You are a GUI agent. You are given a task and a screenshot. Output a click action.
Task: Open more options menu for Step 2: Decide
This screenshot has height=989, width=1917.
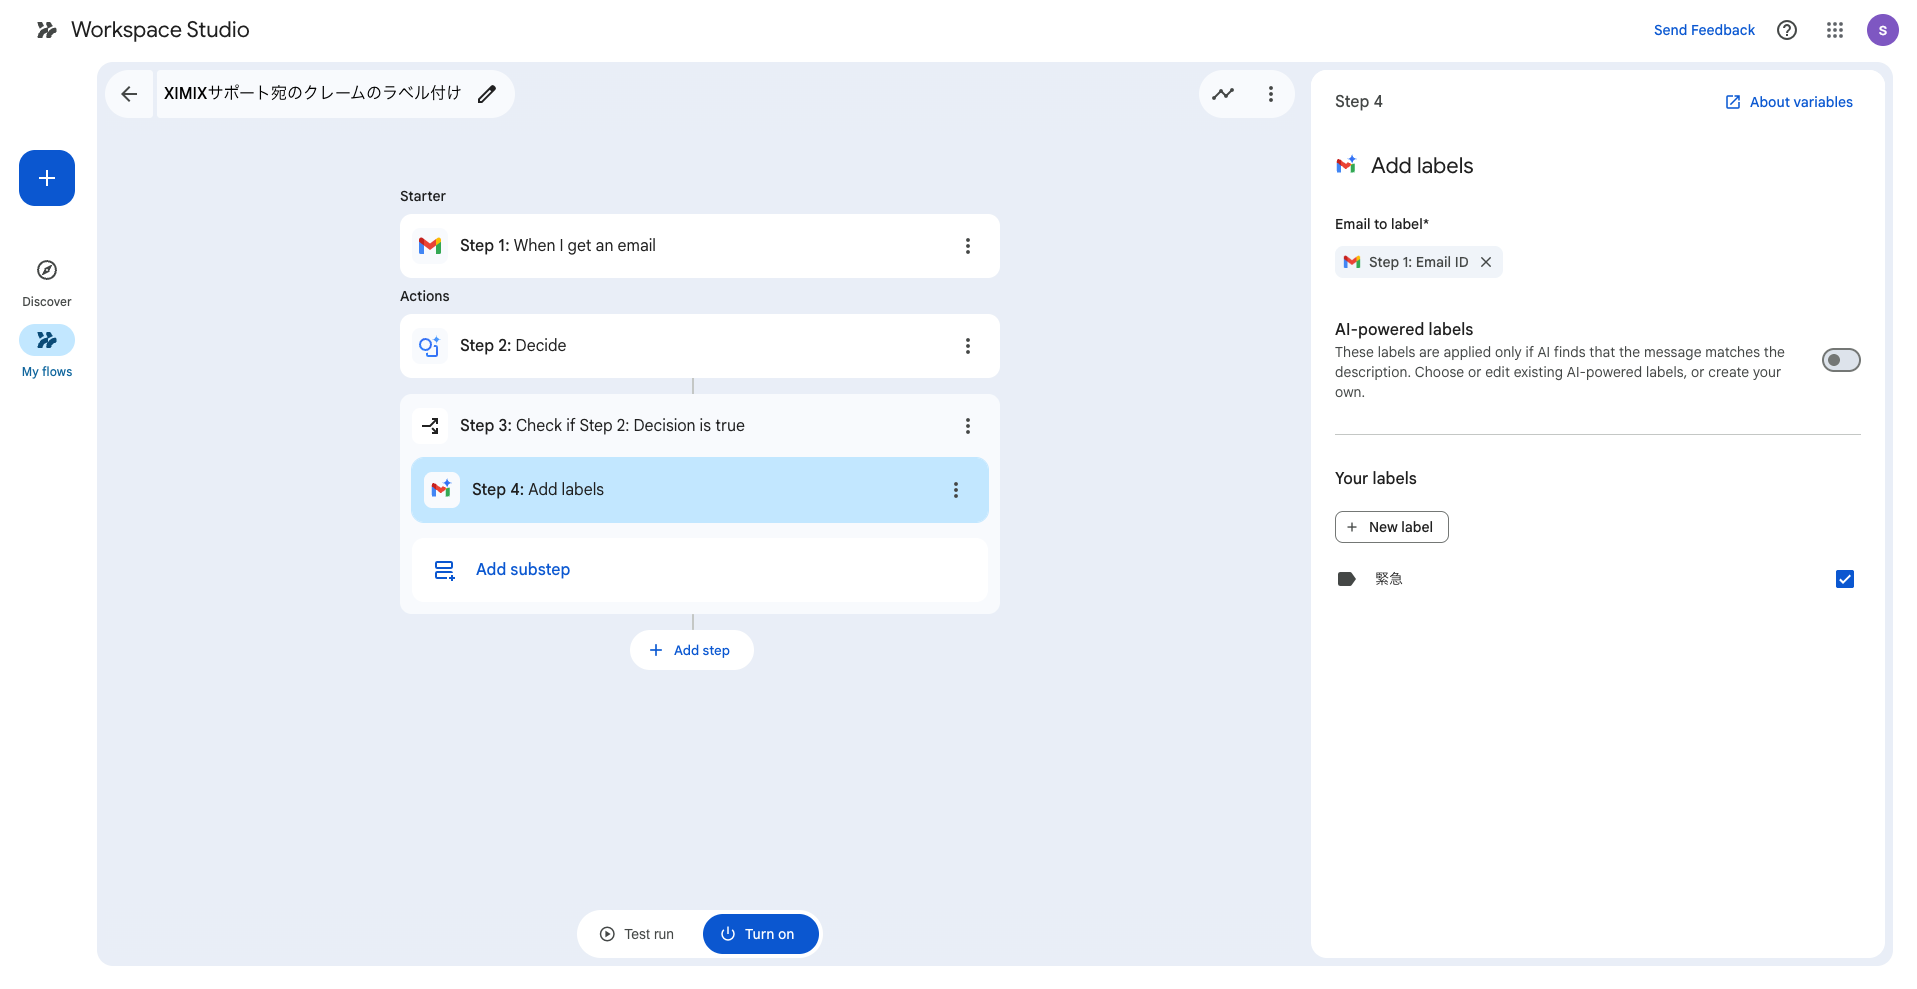pyautogui.click(x=967, y=346)
